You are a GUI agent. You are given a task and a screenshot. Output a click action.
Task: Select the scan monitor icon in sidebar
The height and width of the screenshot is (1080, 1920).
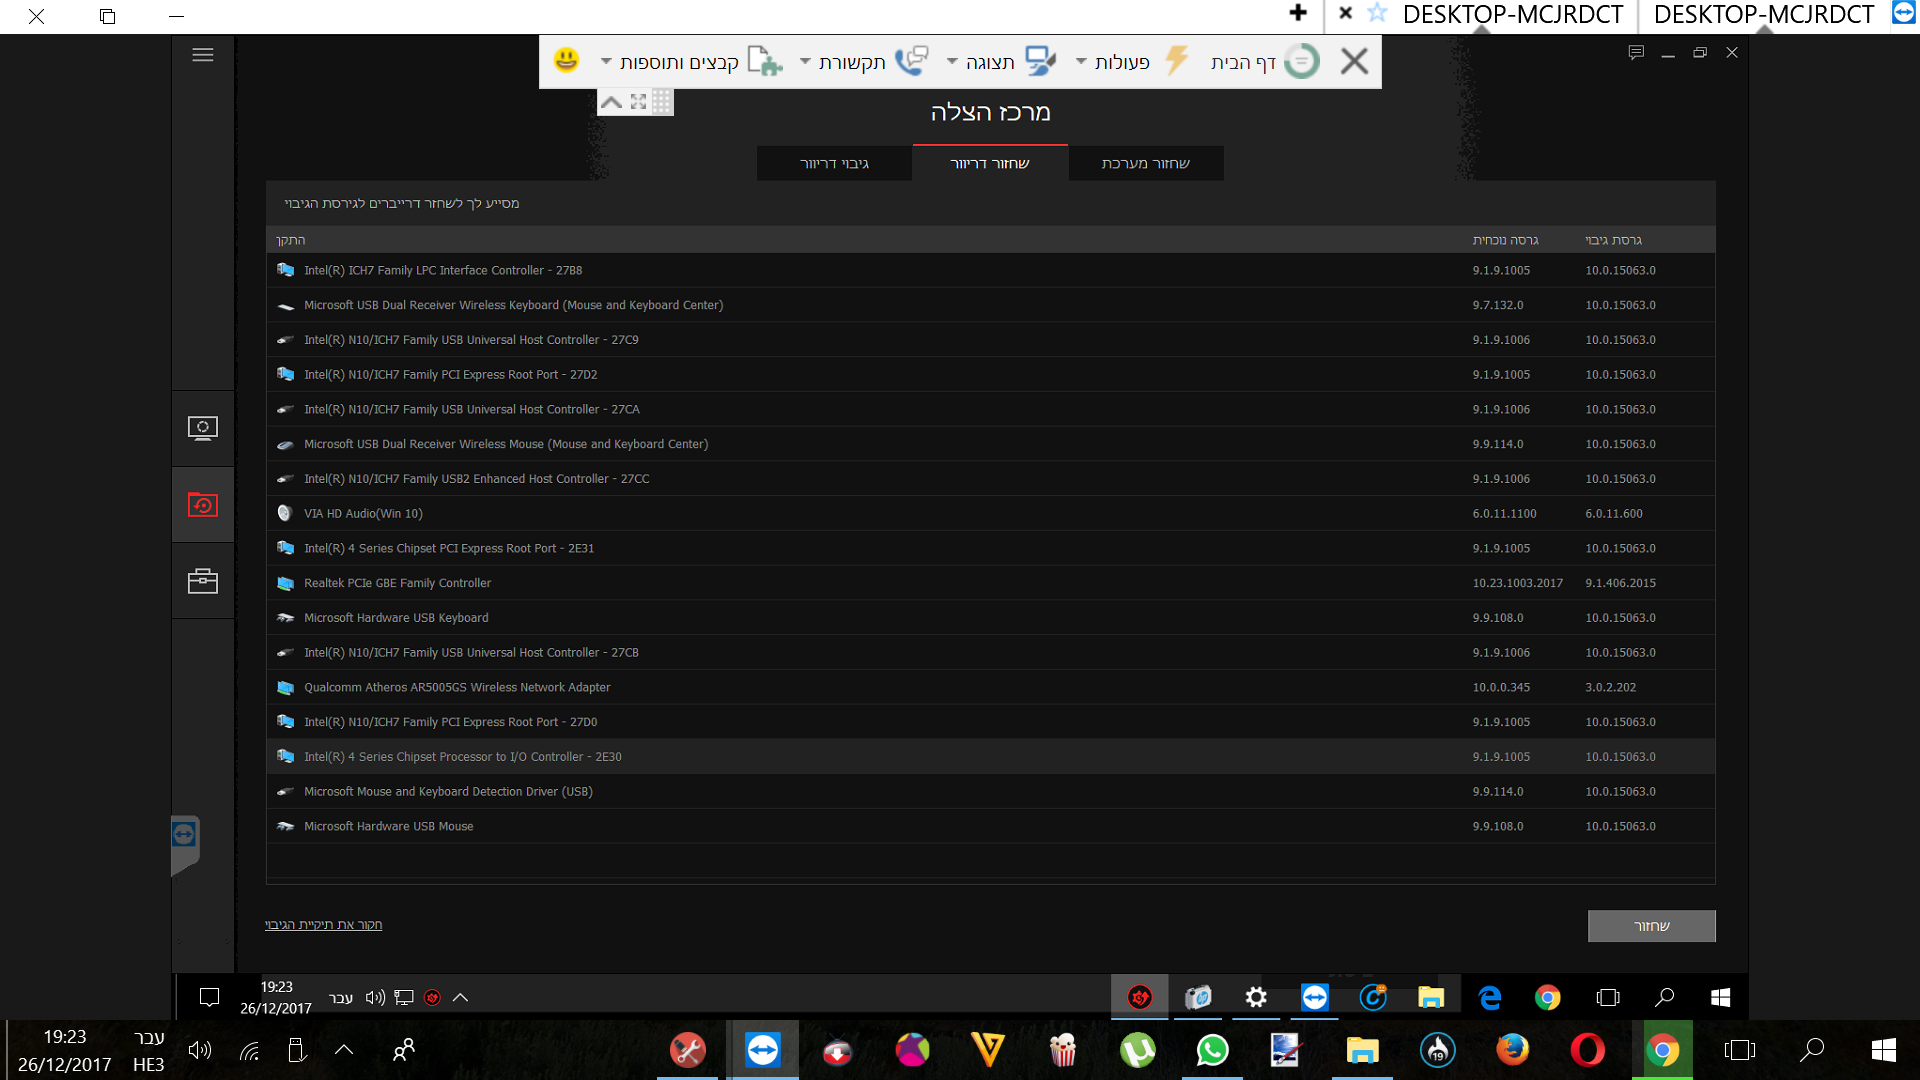[x=203, y=428]
